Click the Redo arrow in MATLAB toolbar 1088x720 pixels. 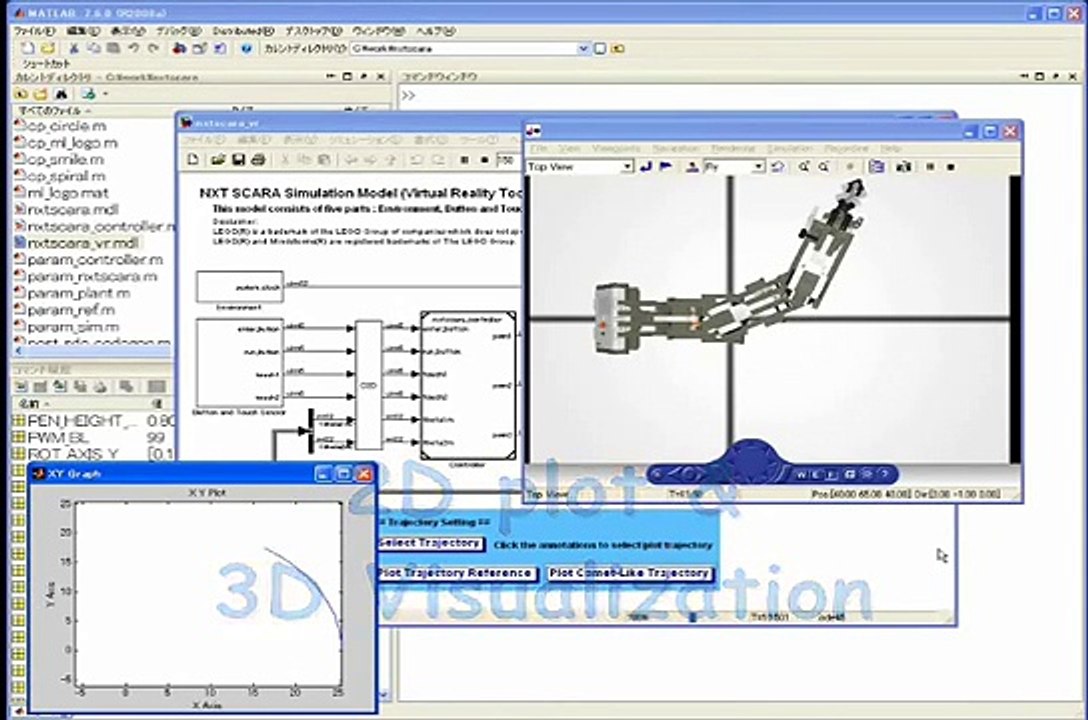point(153,49)
